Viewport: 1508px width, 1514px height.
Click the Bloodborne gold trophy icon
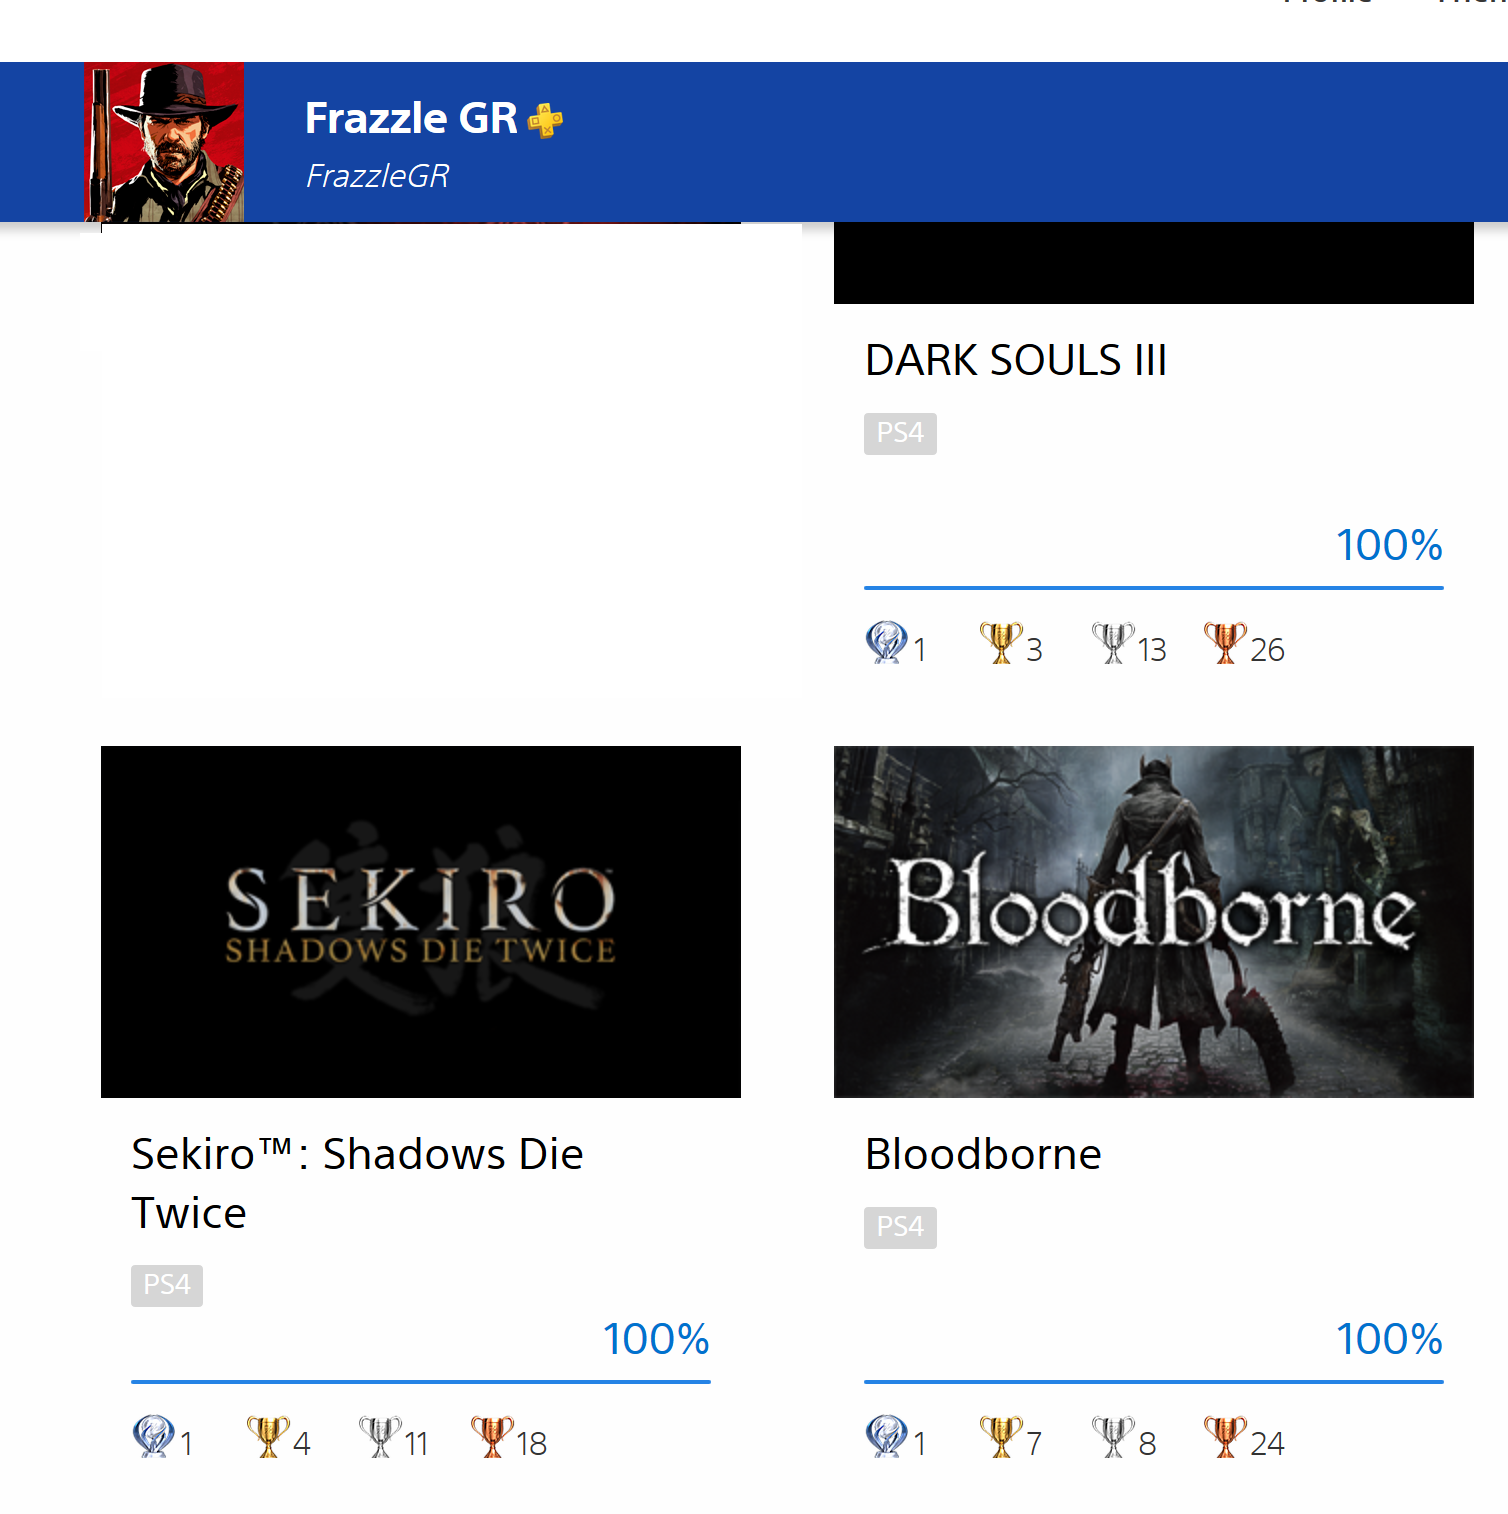[1000, 1436]
